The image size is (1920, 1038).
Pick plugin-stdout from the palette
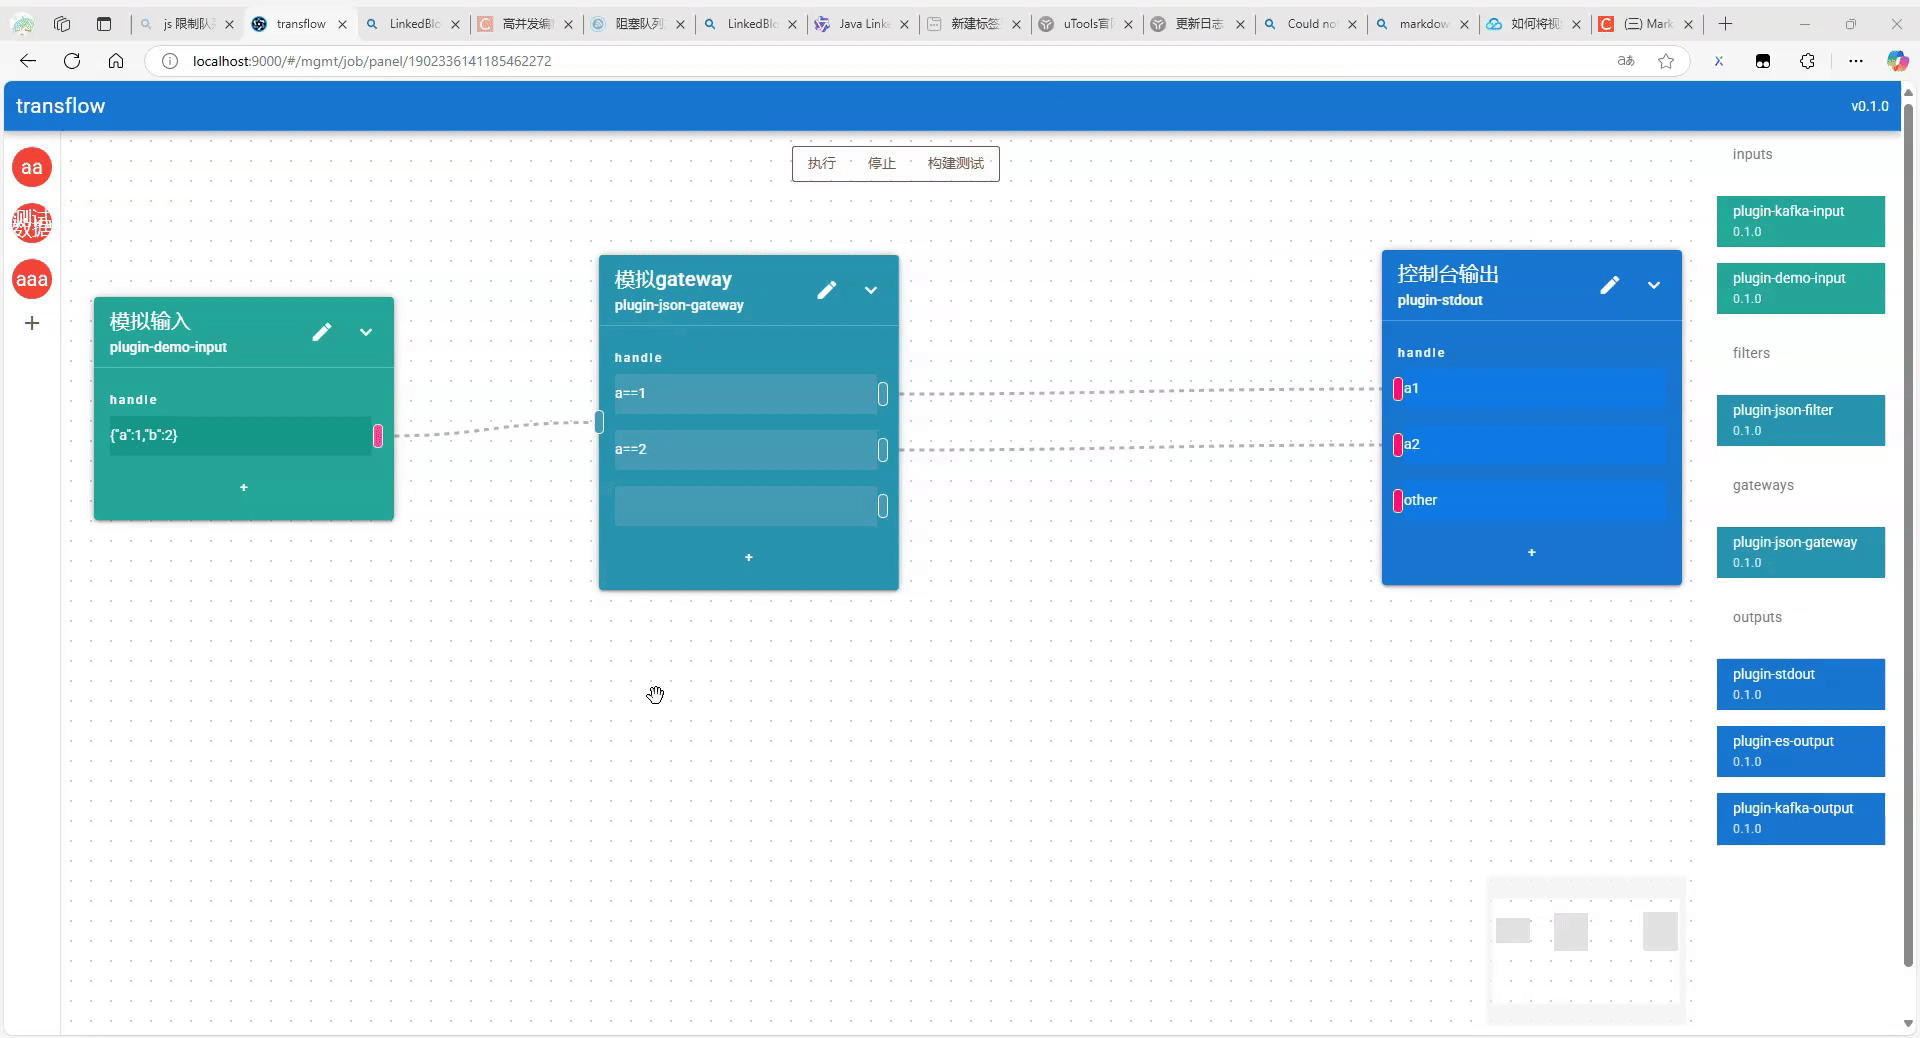pos(1800,684)
